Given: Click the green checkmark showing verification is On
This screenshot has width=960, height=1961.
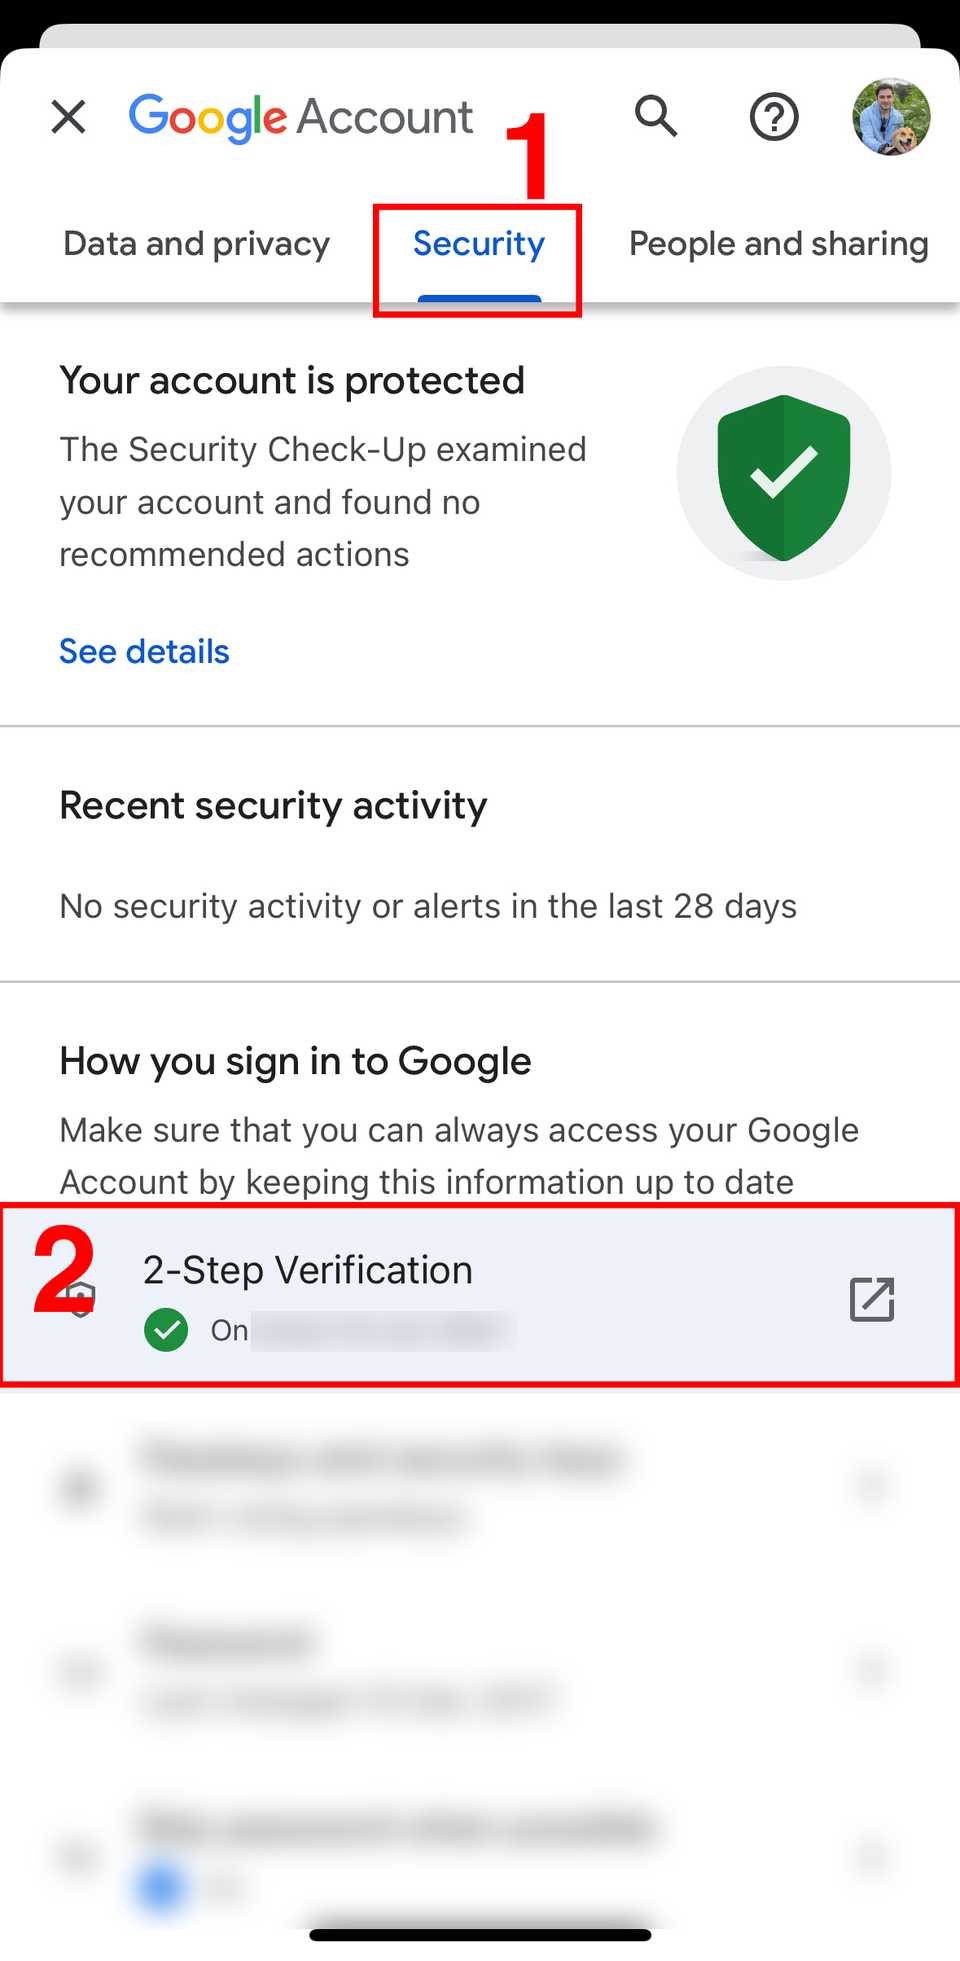Looking at the screenshot, I should tap(166, 1330).
